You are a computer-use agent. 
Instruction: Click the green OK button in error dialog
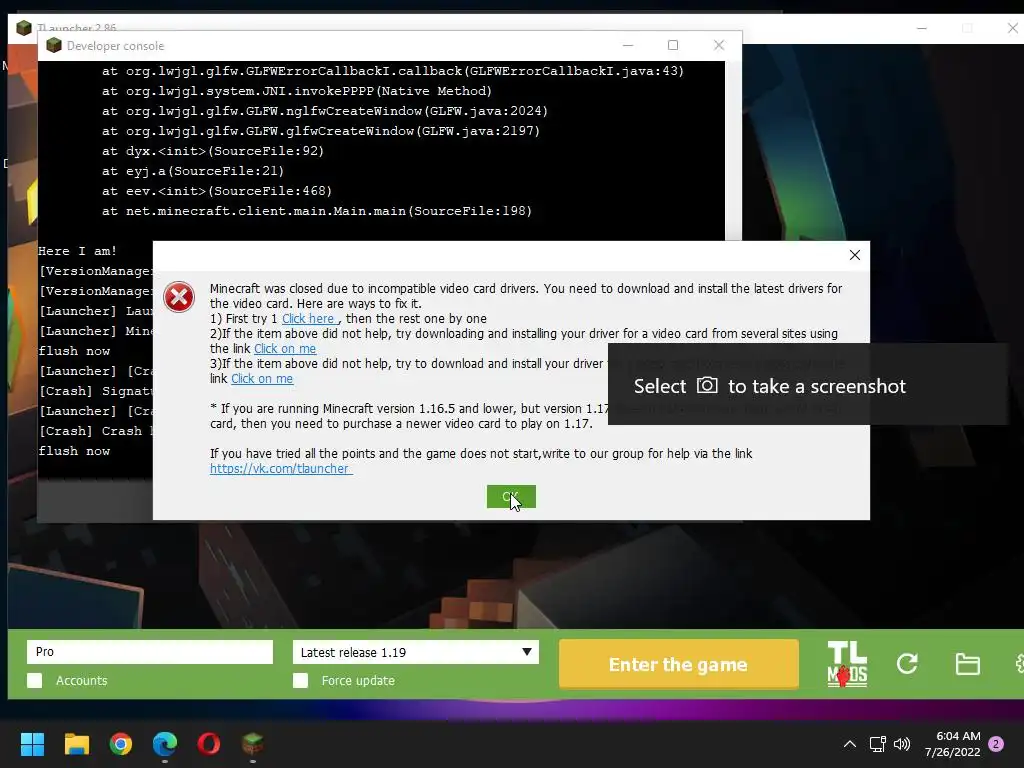pyautogui.click(x=511, y=496)
